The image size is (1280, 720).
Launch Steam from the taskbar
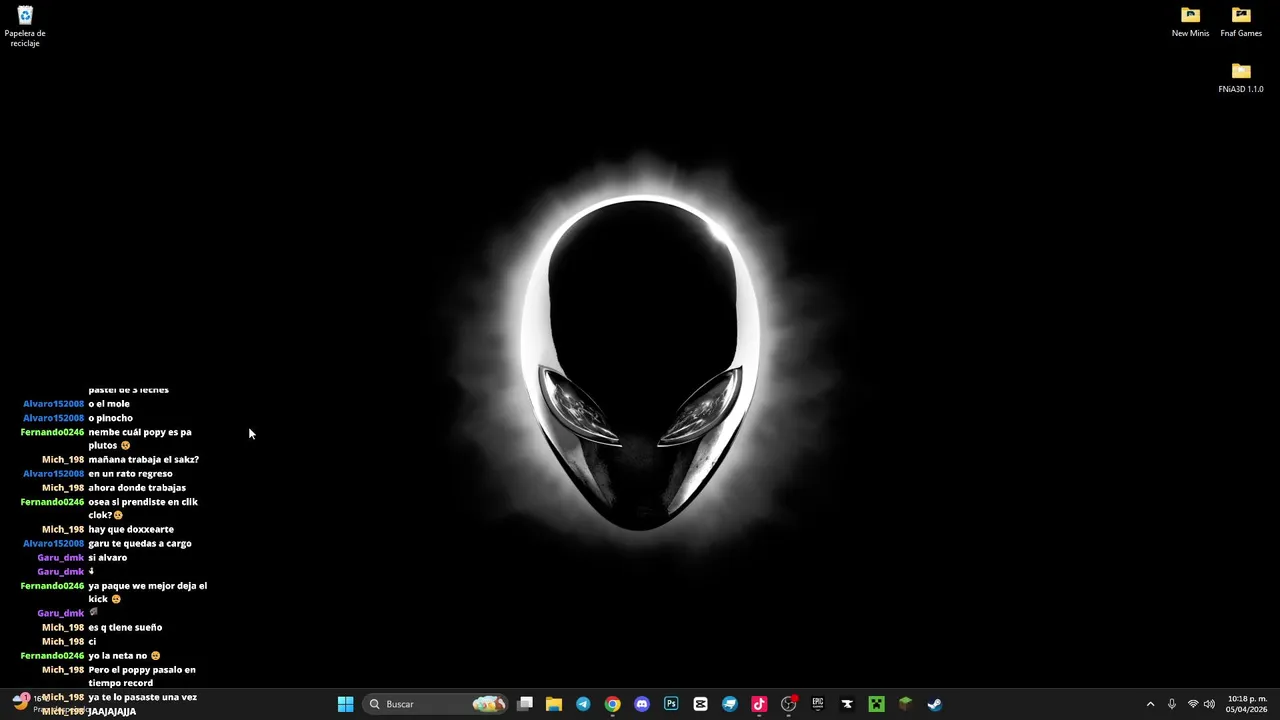[934, 704]
